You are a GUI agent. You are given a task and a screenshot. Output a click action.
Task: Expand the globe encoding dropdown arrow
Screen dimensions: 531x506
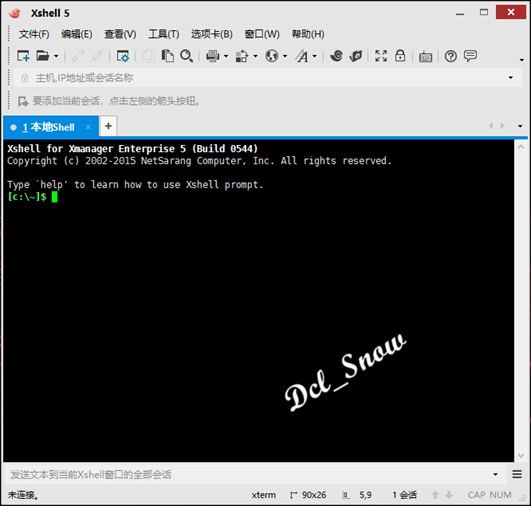click(x=285, y=56)
